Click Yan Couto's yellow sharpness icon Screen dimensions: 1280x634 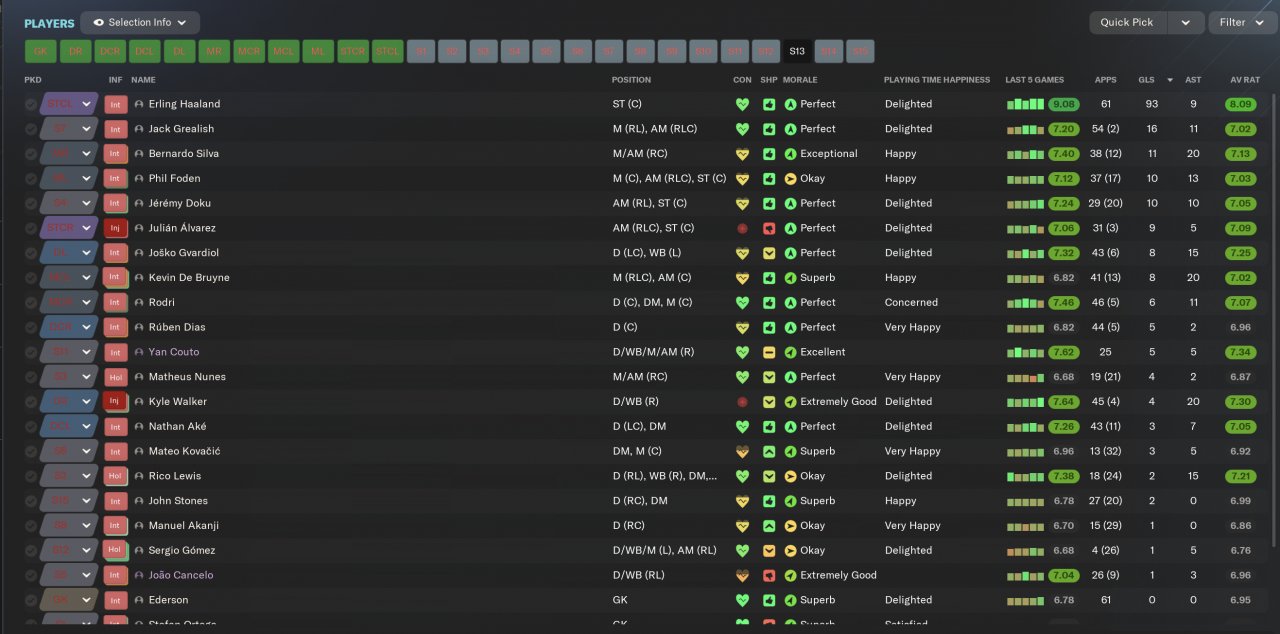[x=768, y=352]
